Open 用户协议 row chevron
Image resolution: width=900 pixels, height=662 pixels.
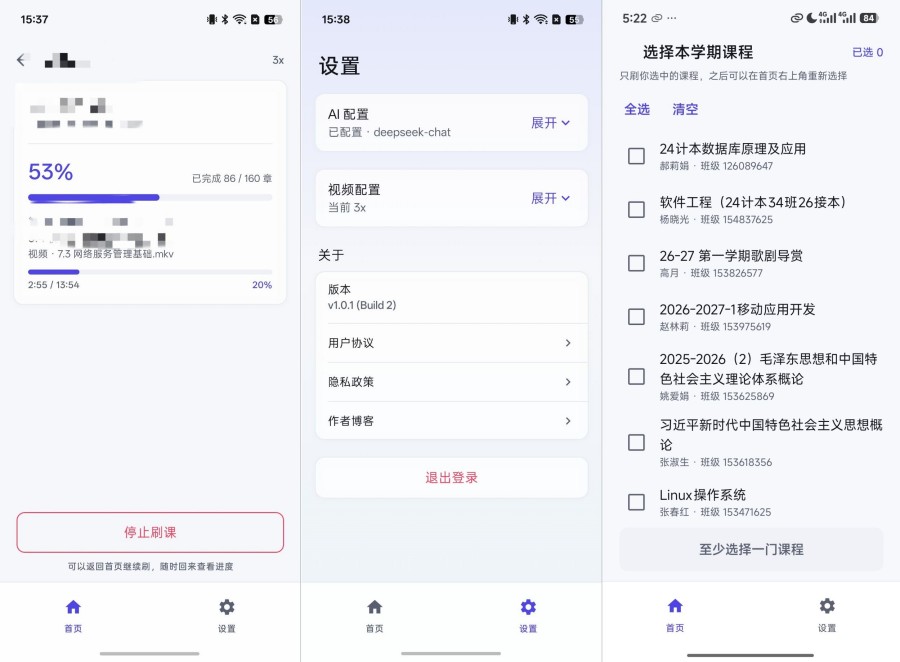pyautogui.click(x=568, y=343)
